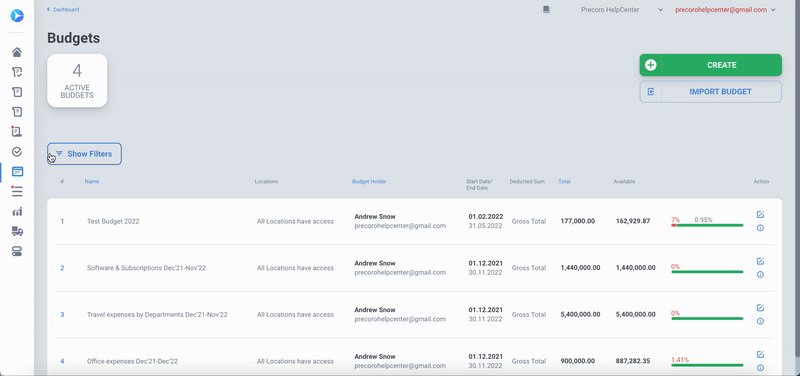Viewport: 800px width, 376px height.
Task: Sort by the Budget Holder column
Action: (369, 182)
